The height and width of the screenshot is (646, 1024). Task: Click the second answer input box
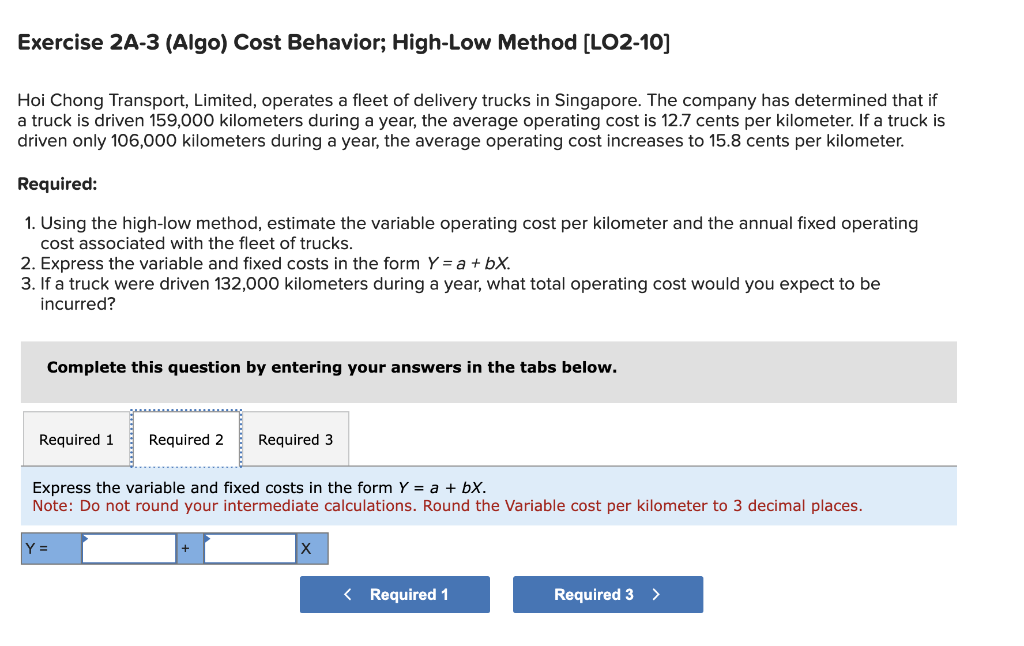250,548
